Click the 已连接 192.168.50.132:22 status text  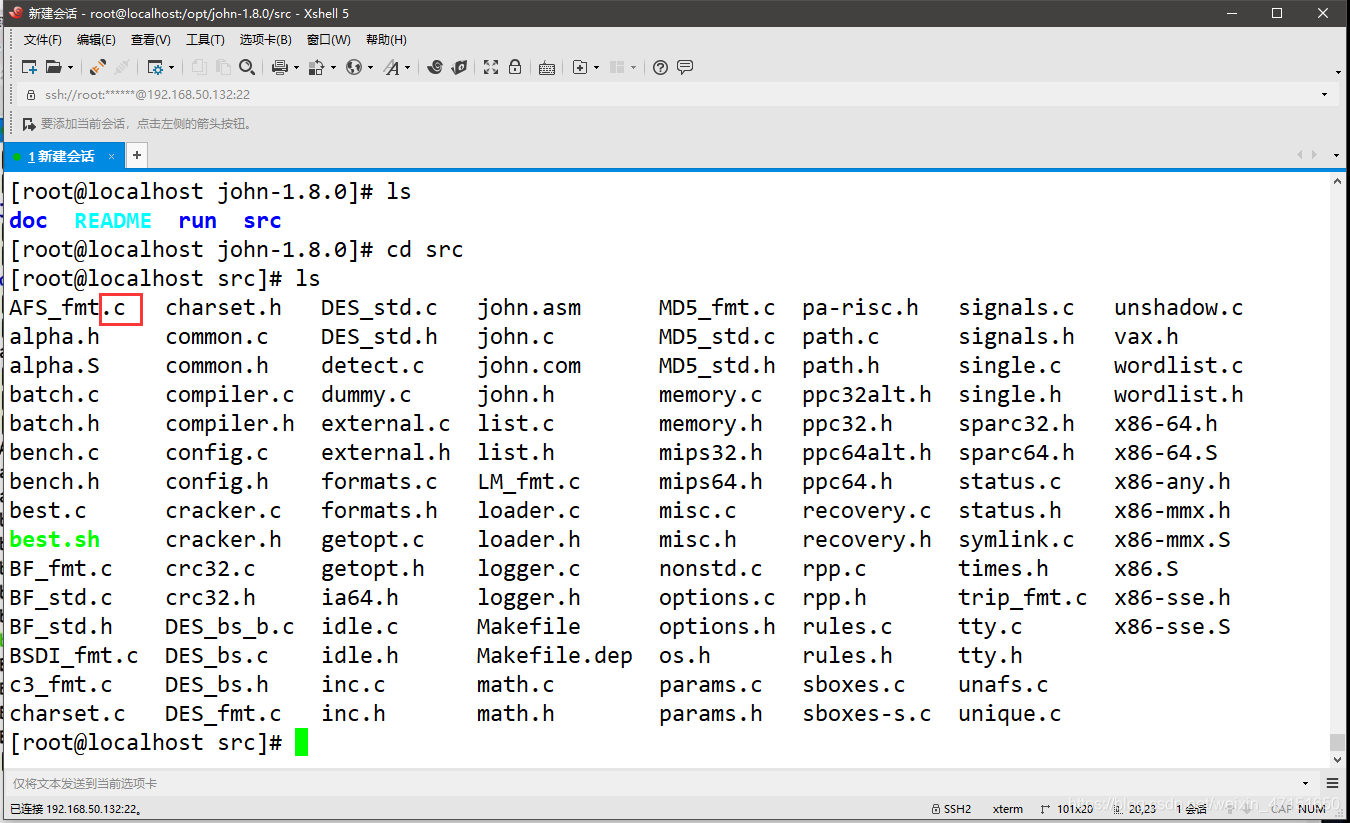75,809
